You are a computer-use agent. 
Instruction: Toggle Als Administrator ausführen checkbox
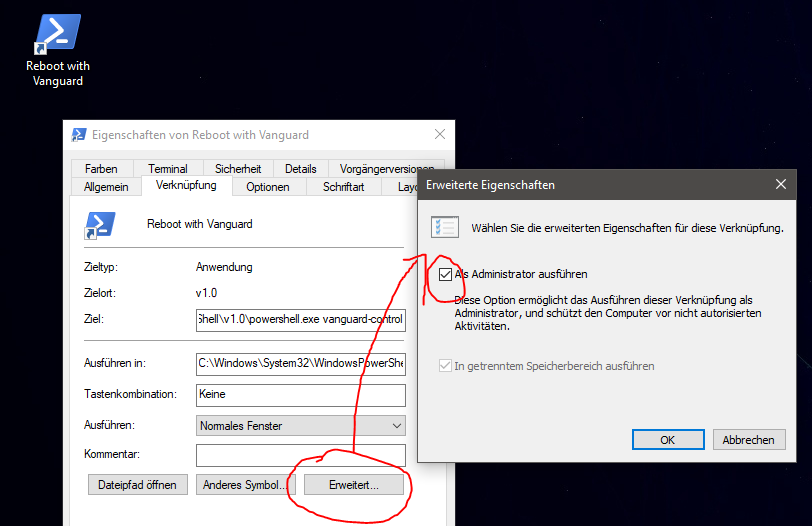pyautogui.click(x=445, y=274)
